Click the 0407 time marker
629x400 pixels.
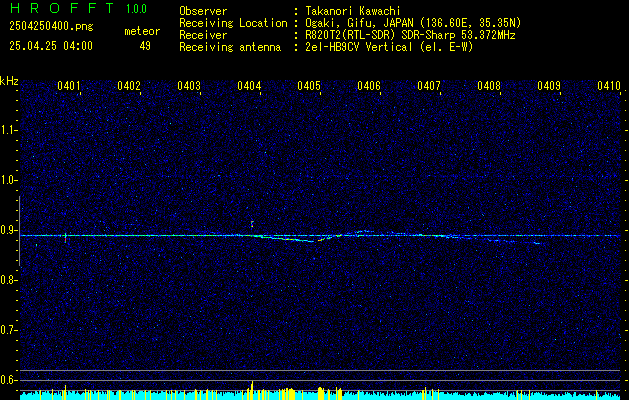click(429, 85)
